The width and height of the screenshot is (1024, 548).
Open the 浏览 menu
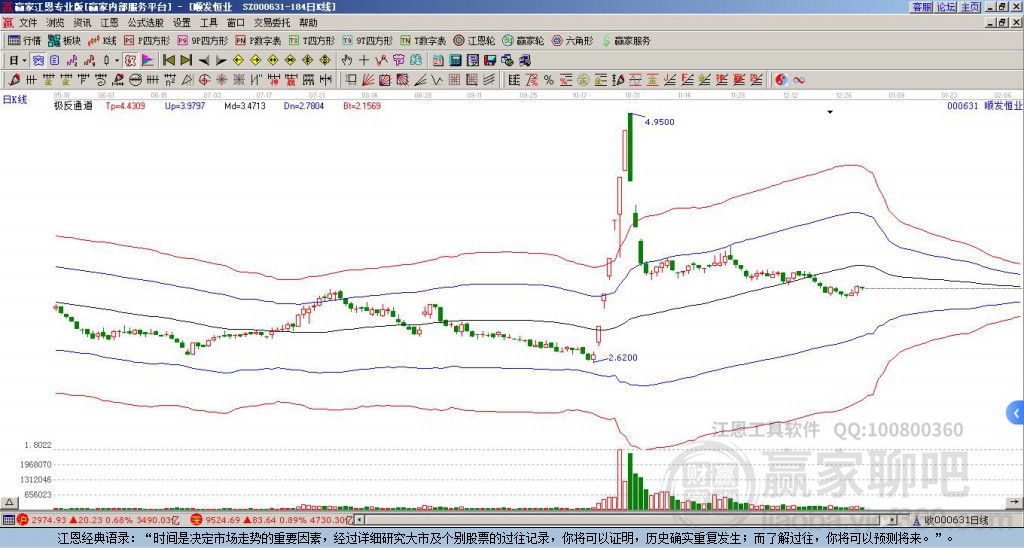pos(56,23)
